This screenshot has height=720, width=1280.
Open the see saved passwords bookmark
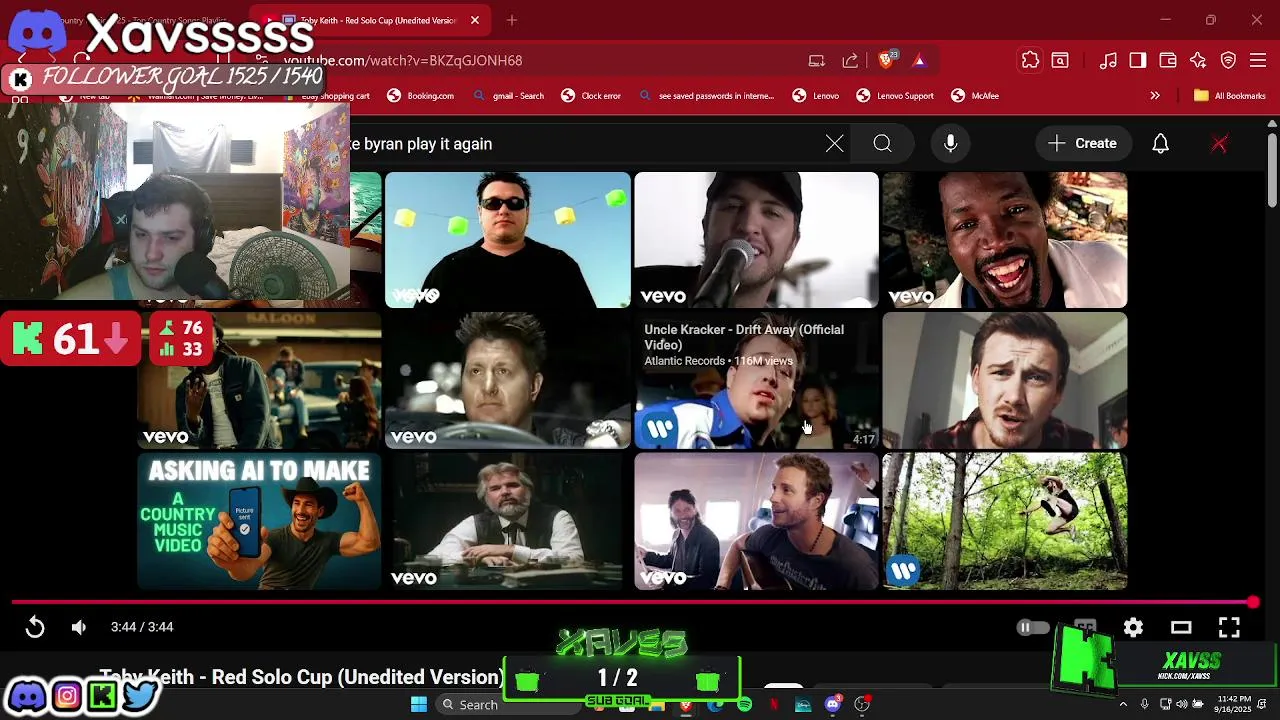[706, 96]
